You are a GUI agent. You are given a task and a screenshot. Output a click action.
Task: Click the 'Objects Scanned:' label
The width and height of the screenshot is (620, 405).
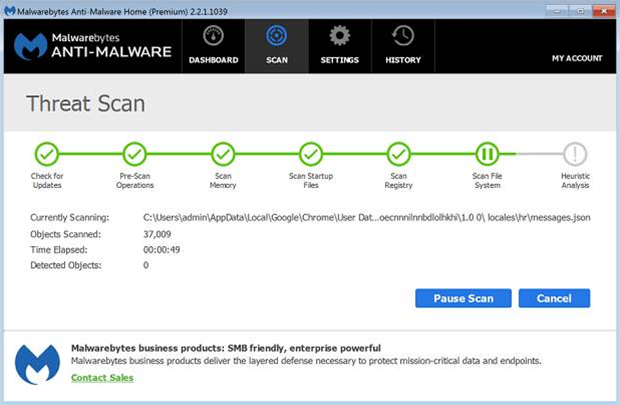[x=66, y=234]
